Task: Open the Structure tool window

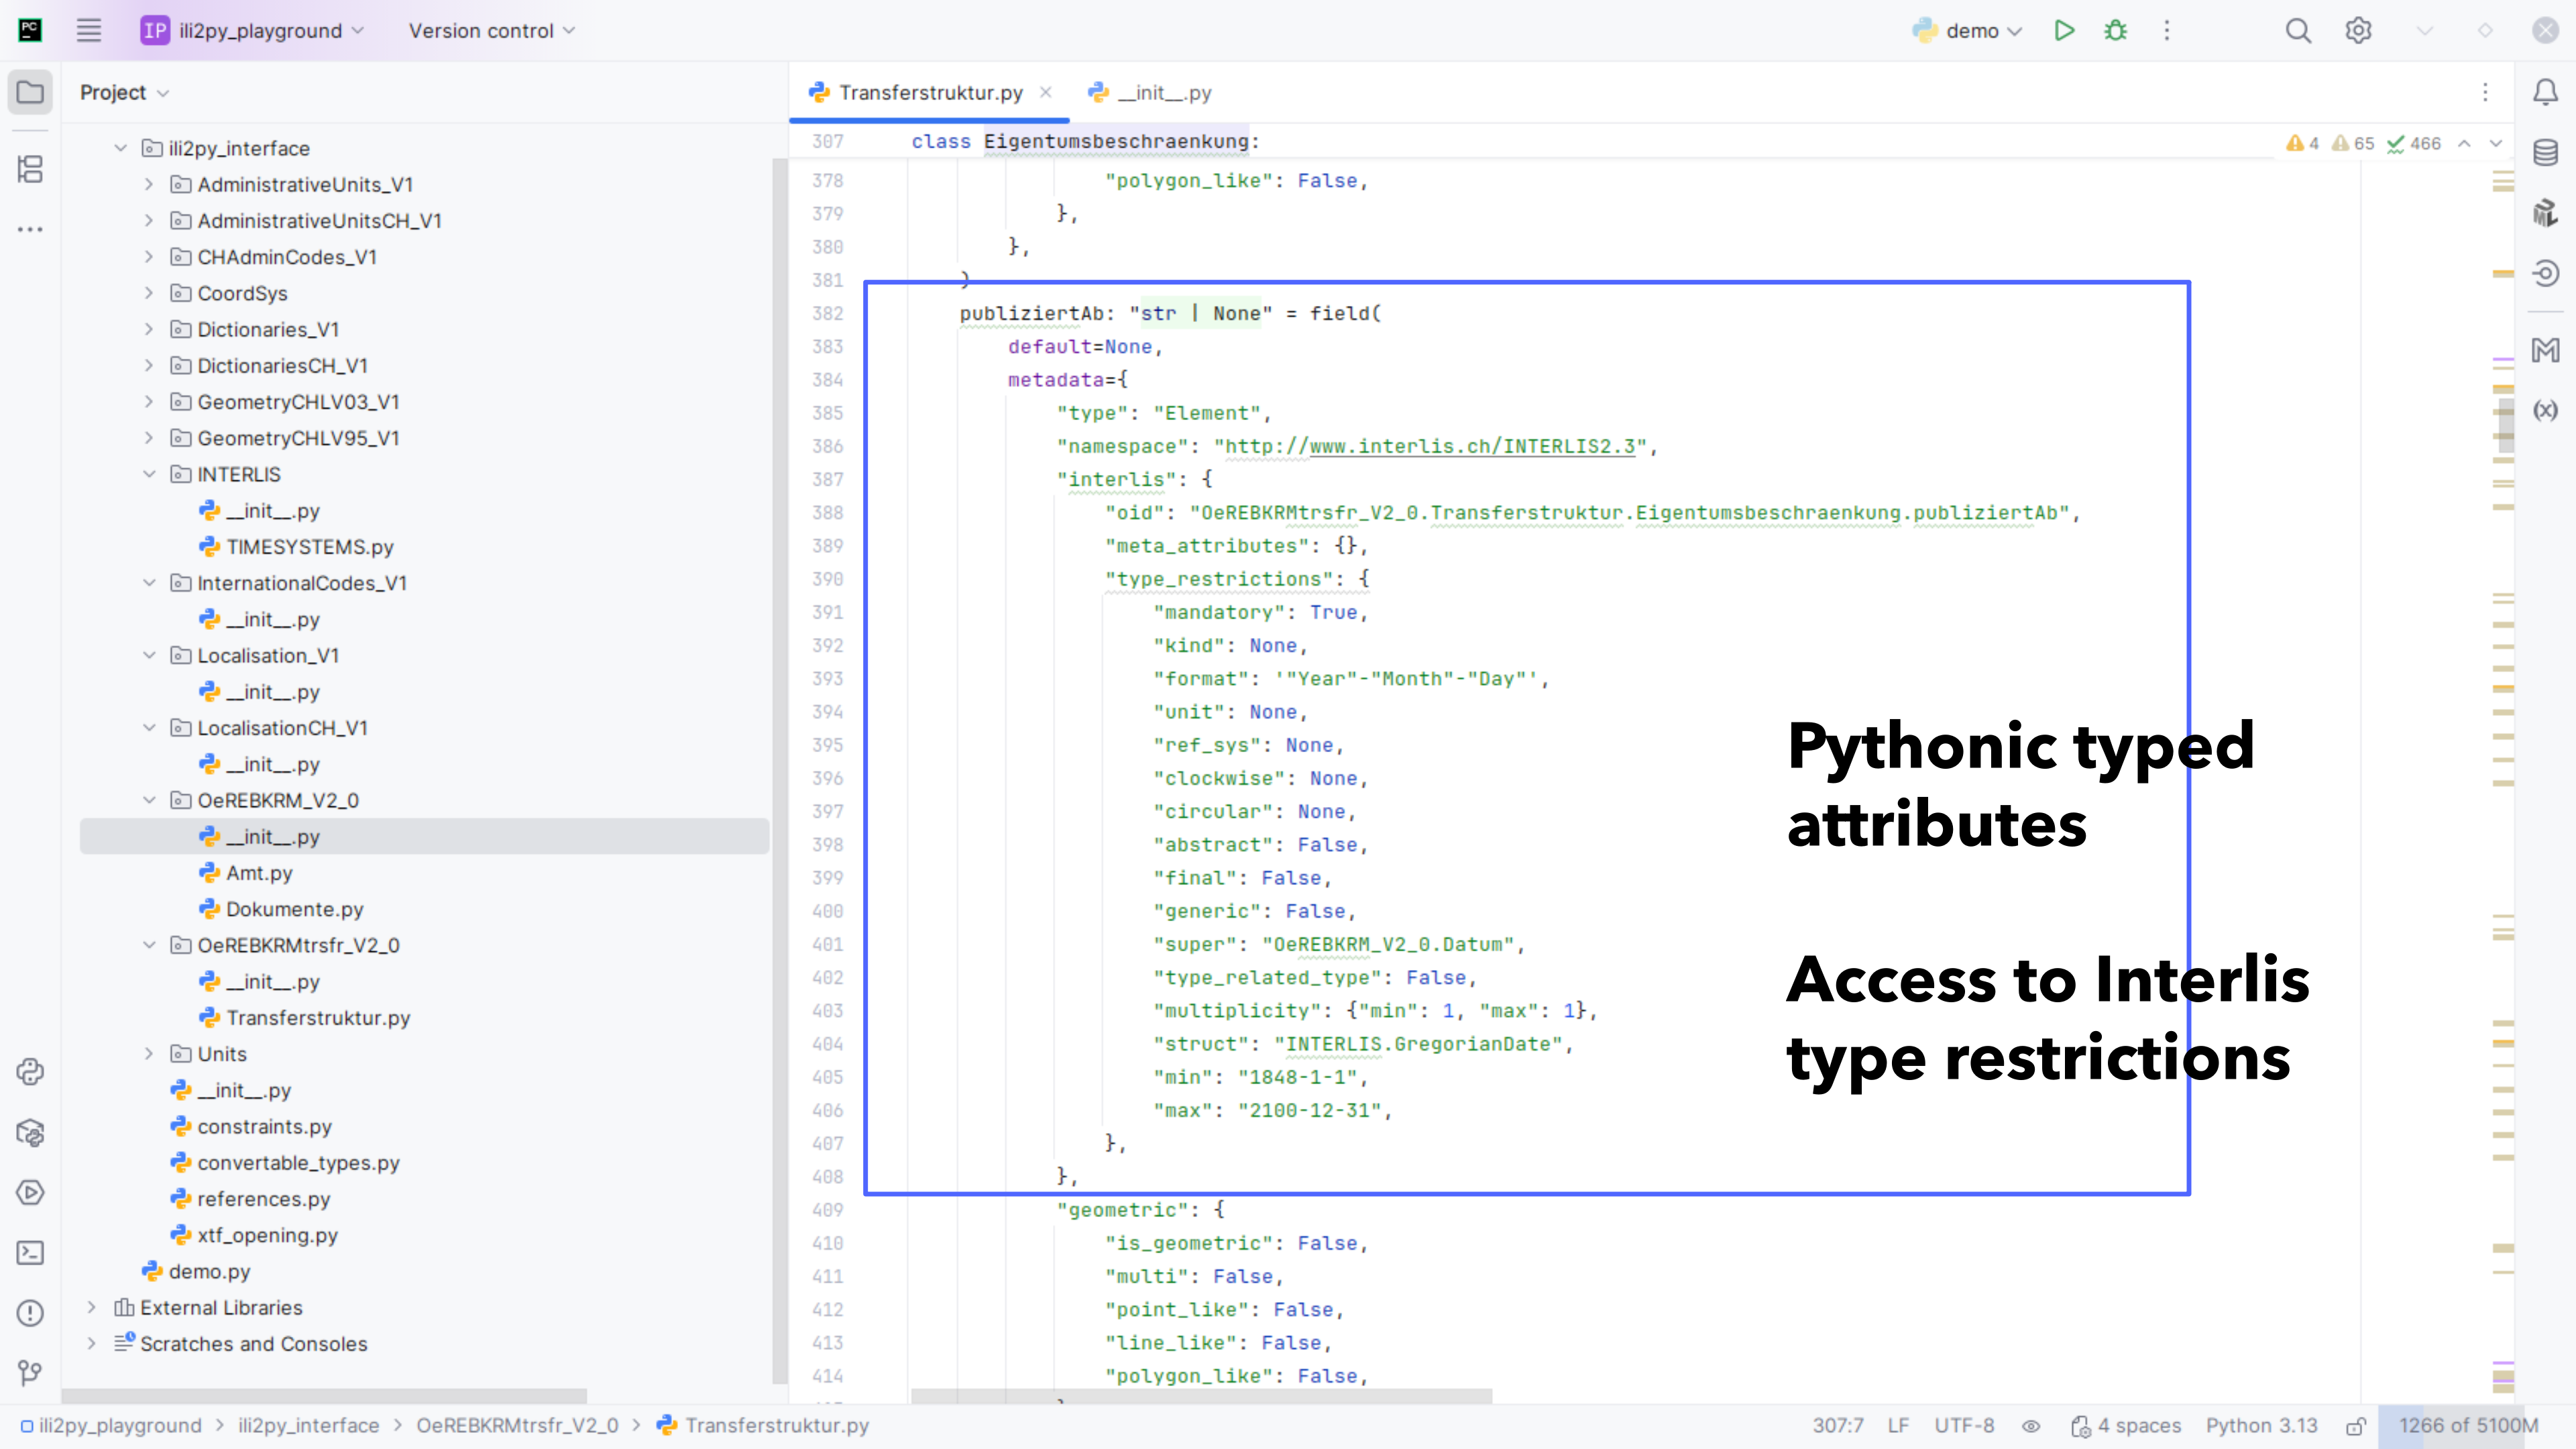Action: pos(30,169)
